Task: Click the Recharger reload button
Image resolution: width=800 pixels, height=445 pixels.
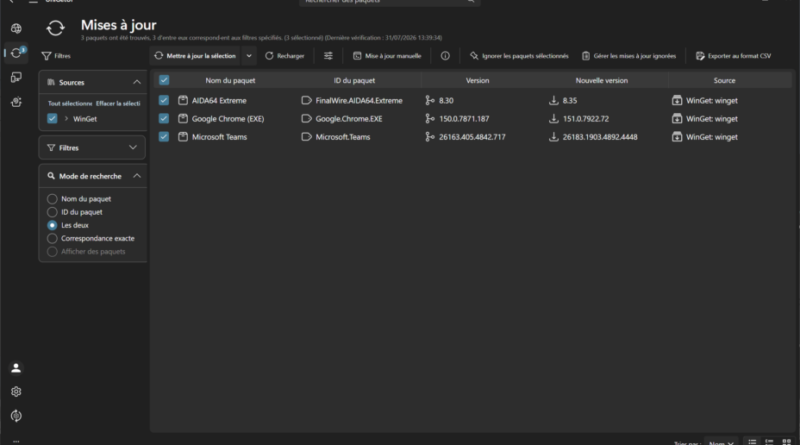Action: (285, 56)
